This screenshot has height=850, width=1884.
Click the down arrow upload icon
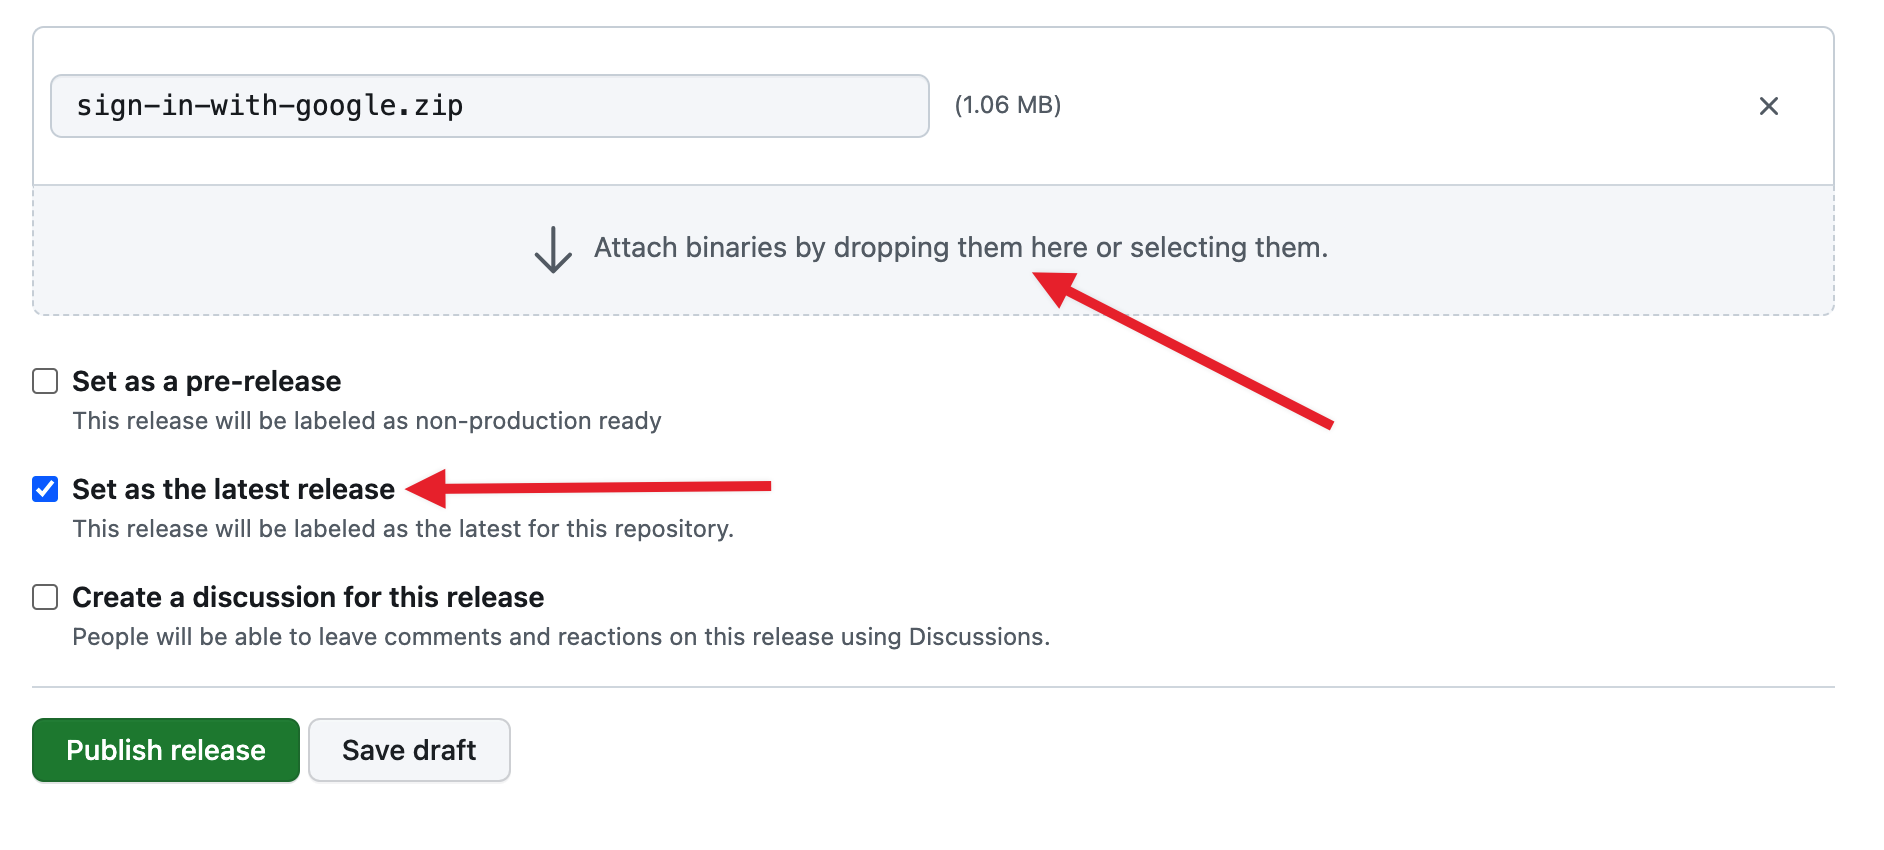(x=553, y=249)
